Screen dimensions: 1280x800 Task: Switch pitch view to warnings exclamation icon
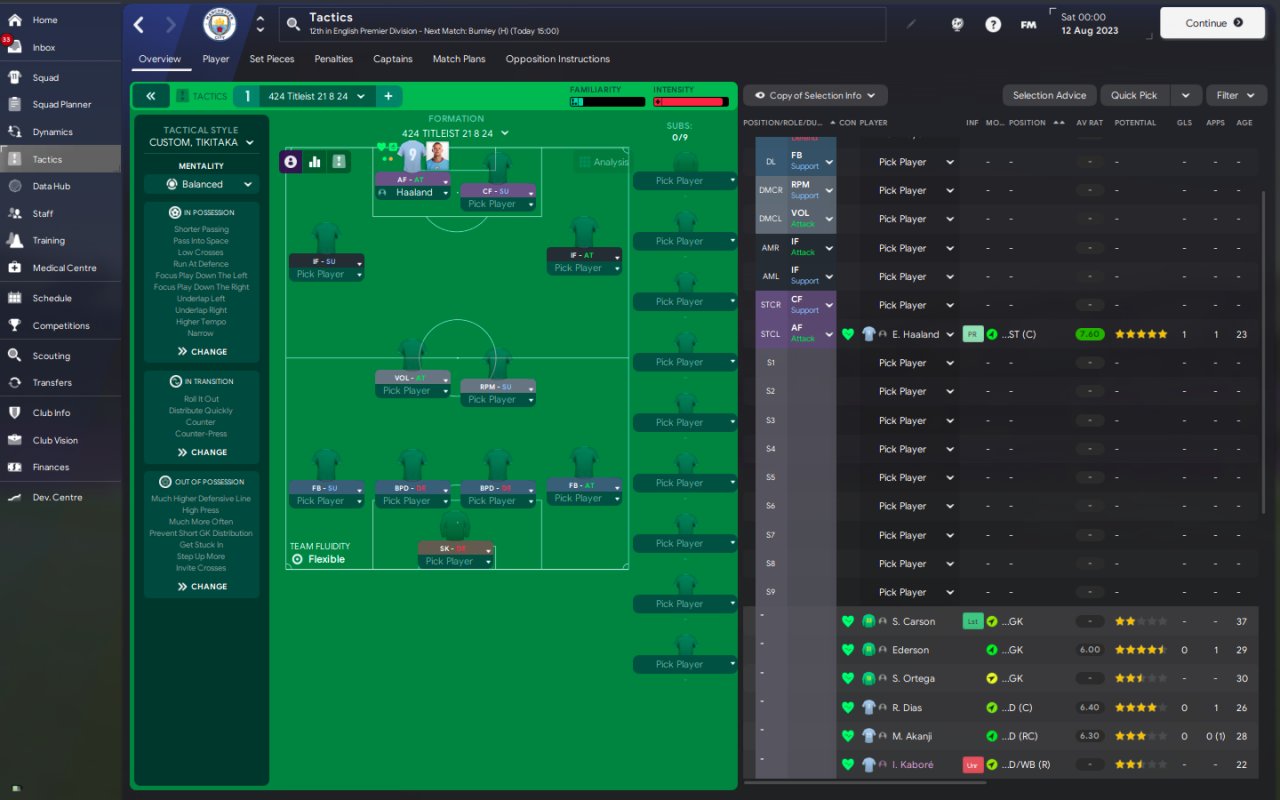(x=339, y=161)
